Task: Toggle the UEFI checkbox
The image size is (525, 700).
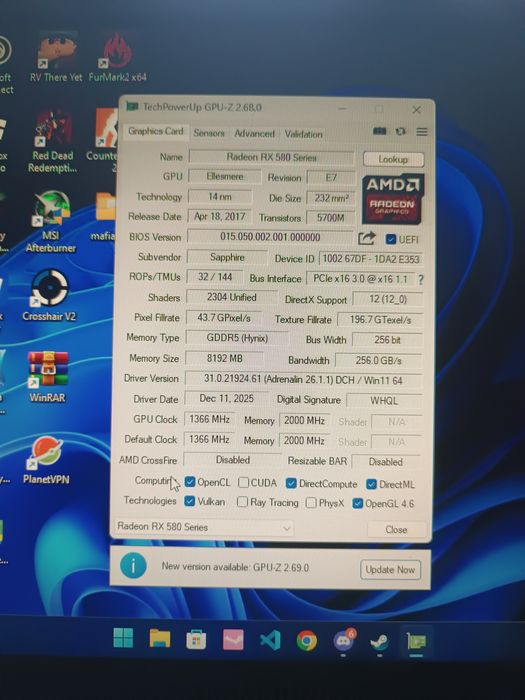Action: coord(391,239)
